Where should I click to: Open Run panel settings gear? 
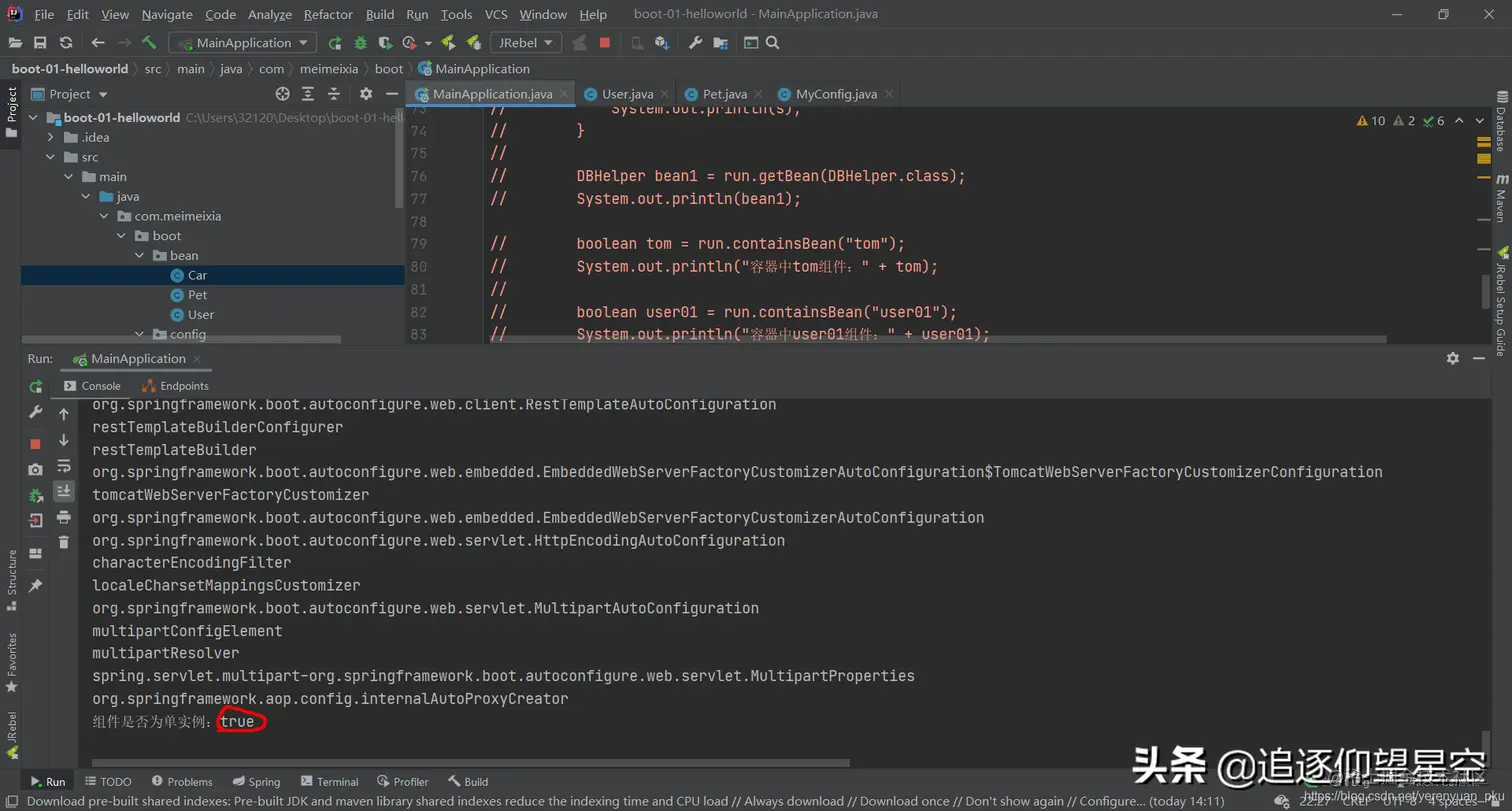coord(1453,358)
